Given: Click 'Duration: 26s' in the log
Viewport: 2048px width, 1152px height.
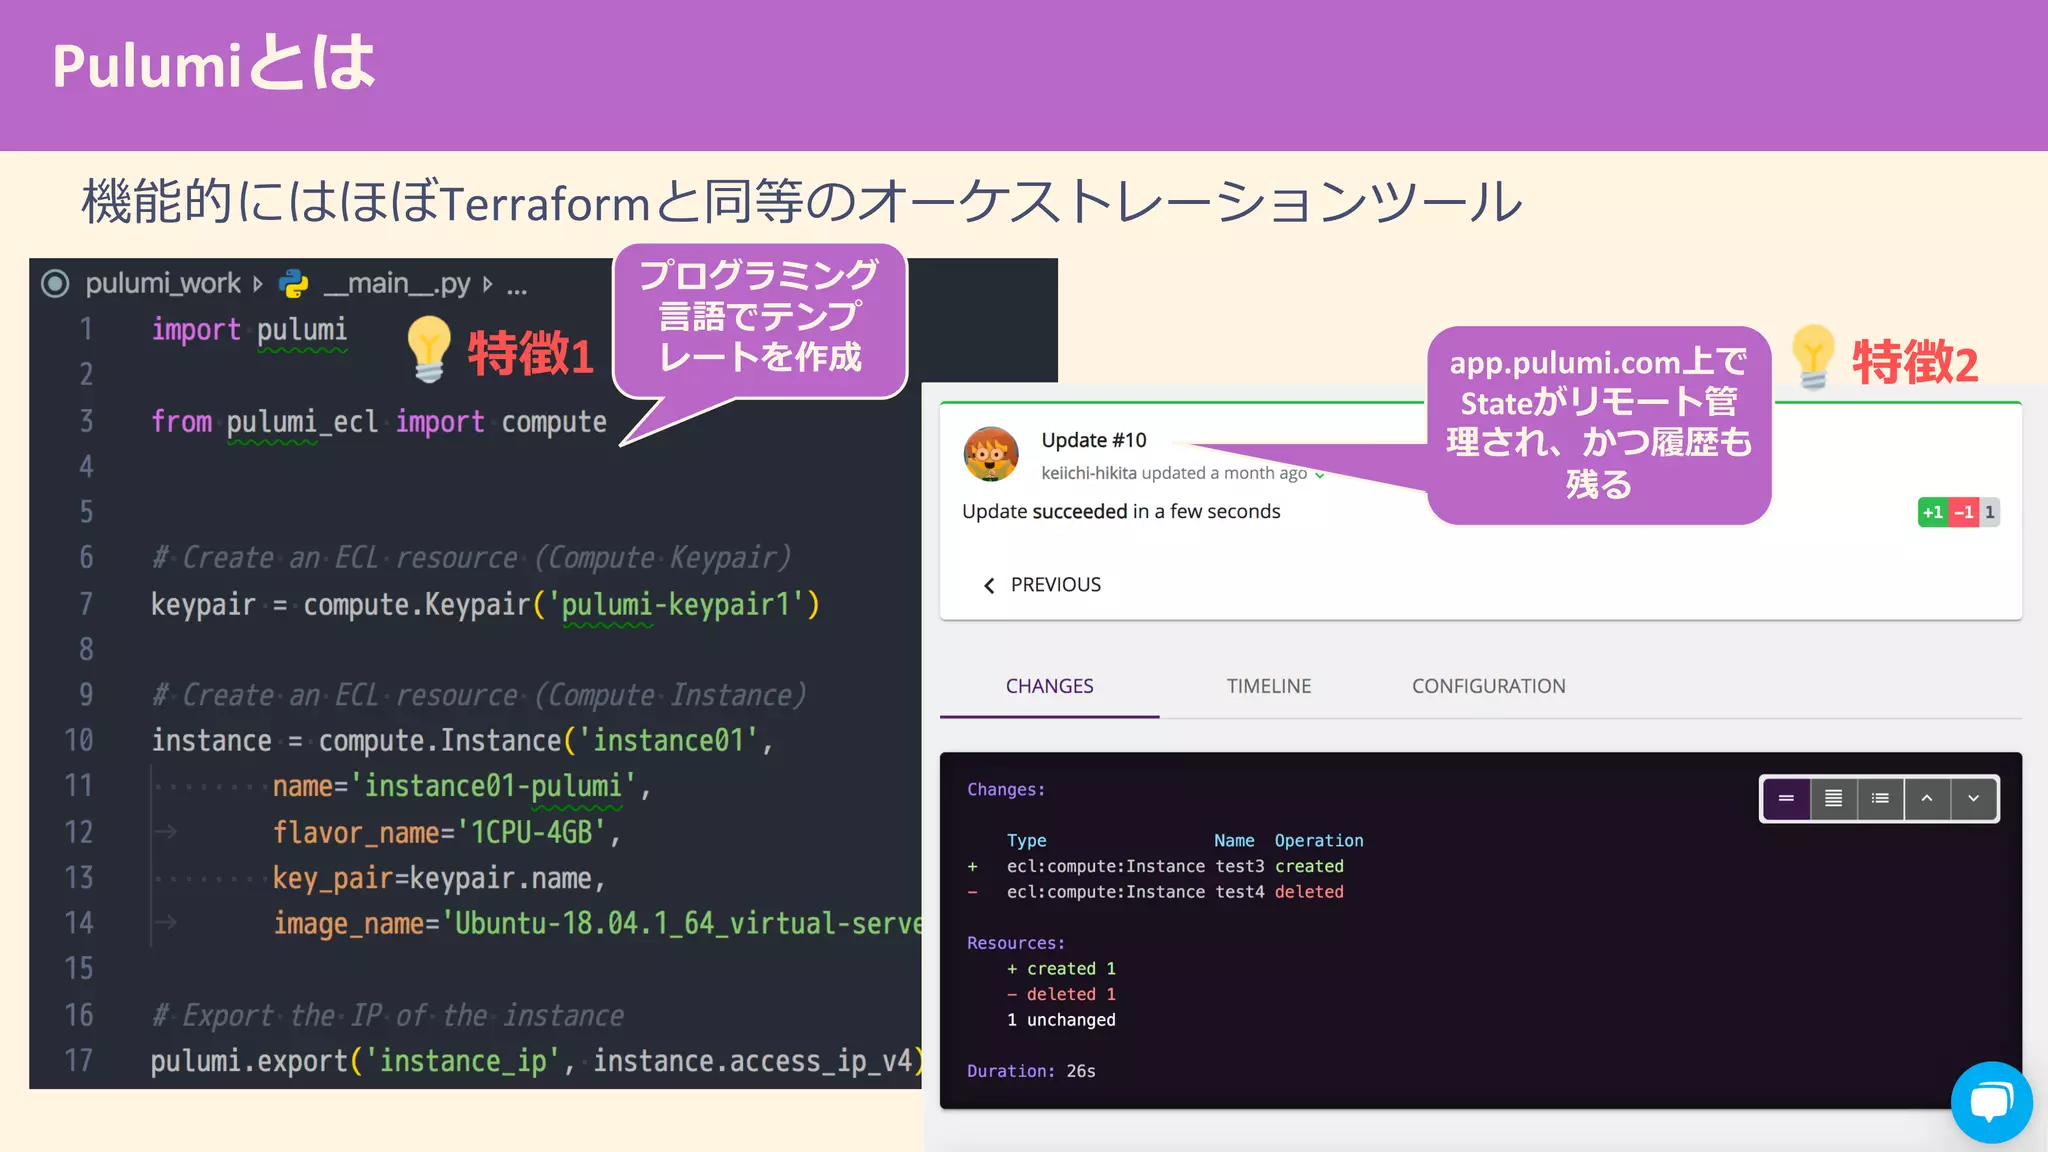Looking at the screenshot, I should pos(1031,1071).
